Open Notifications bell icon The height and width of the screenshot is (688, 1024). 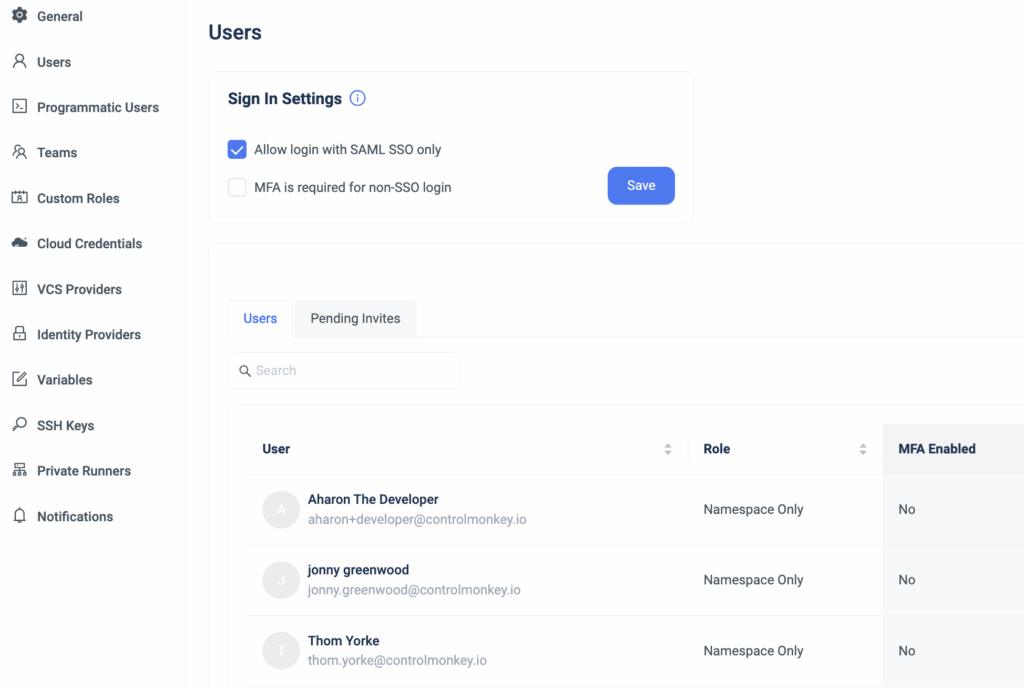pyautogui.click(x=20, y=516)
